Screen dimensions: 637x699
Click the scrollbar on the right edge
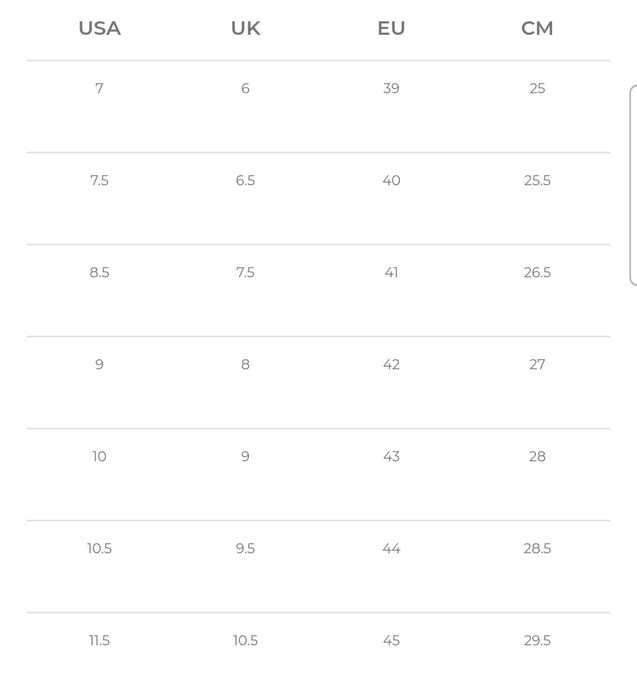[x=632, y=186]
